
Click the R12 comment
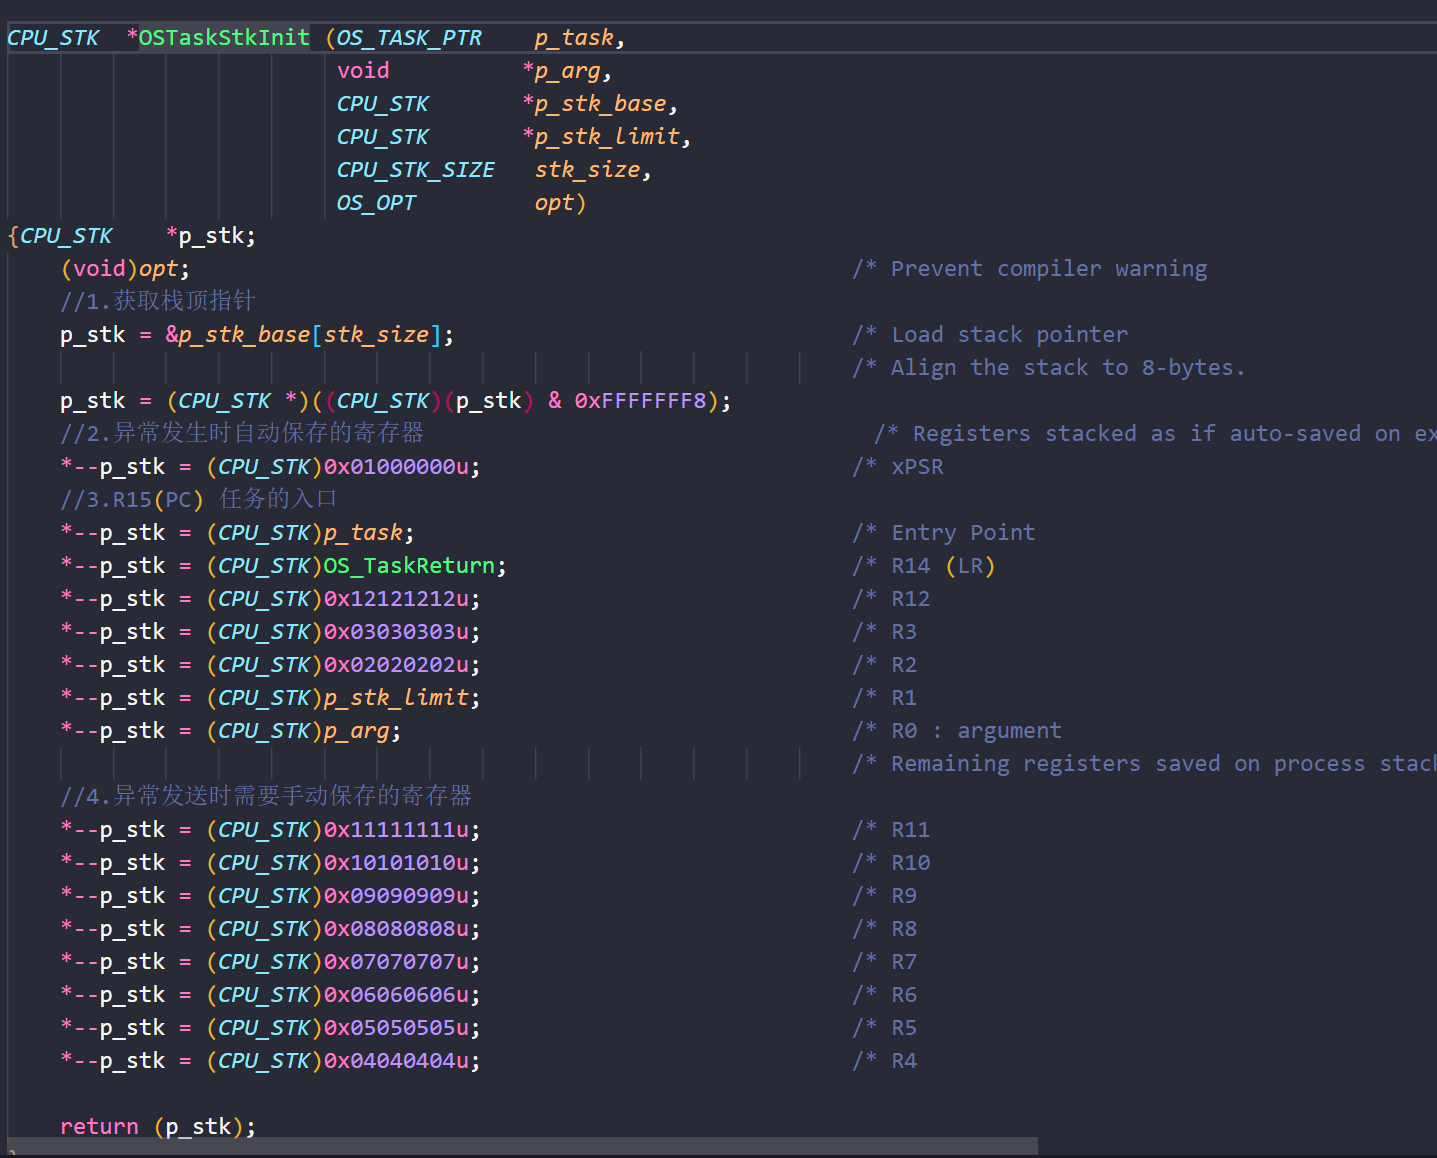[x=891, y=599]
